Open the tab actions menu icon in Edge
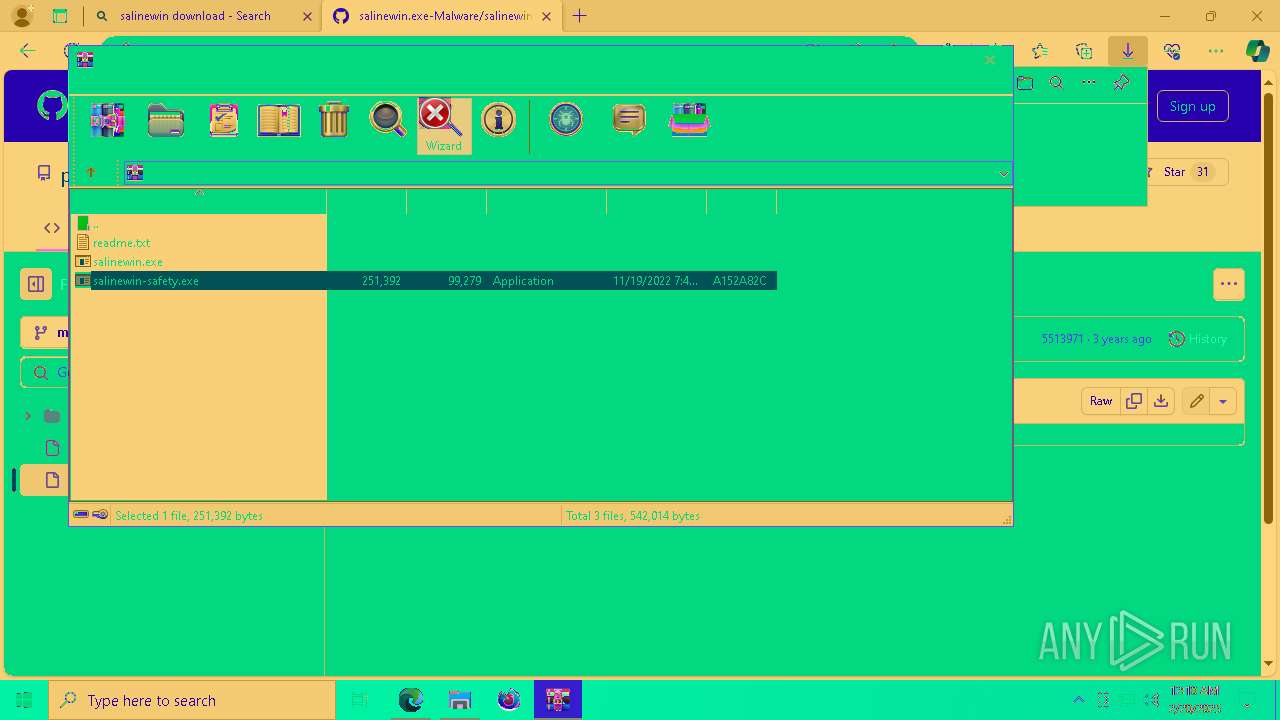 click(60, 16)
